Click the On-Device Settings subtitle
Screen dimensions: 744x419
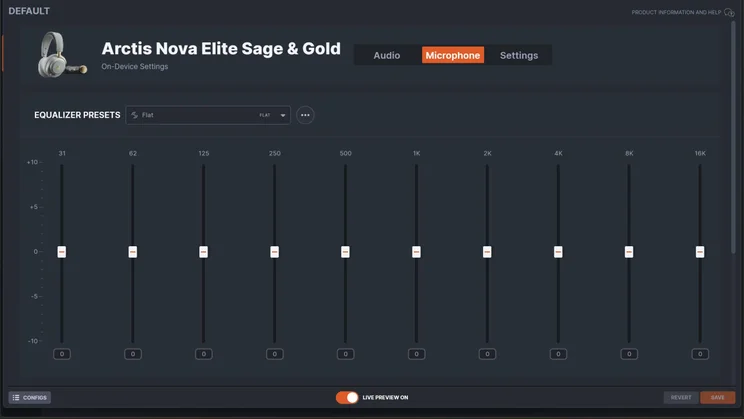(135, 66)
